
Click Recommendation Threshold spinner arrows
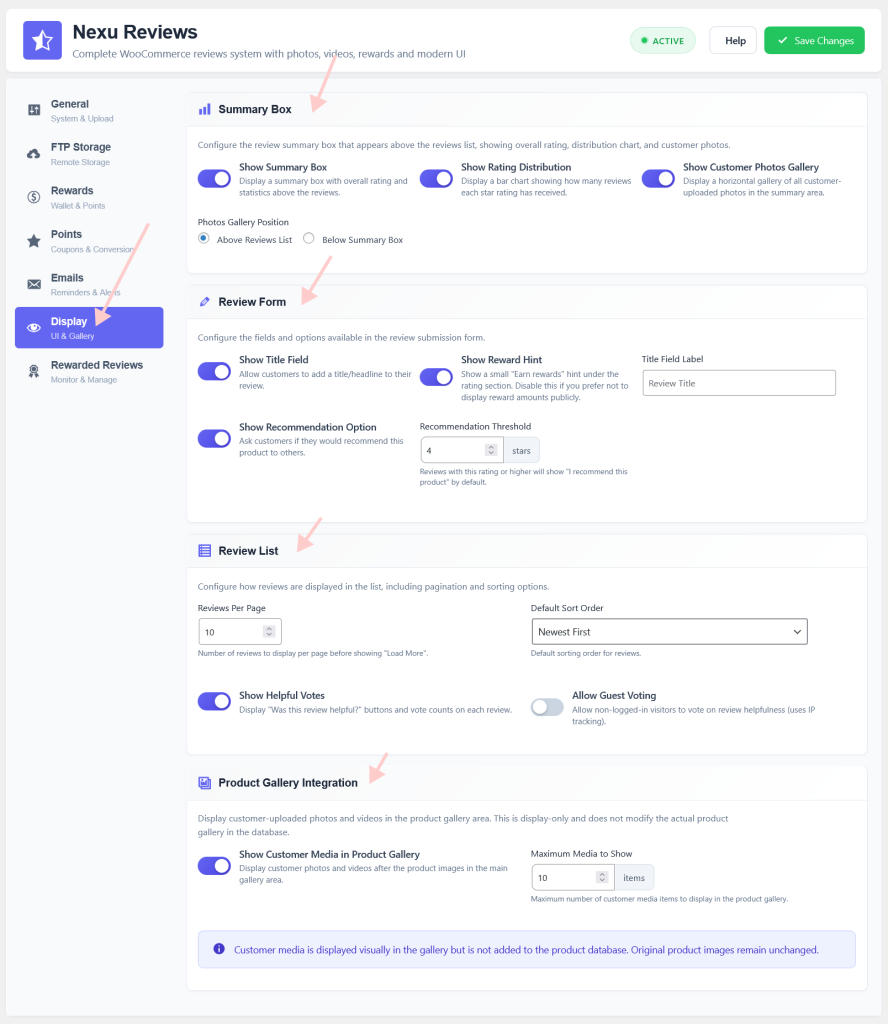click(x=491, y=450)
